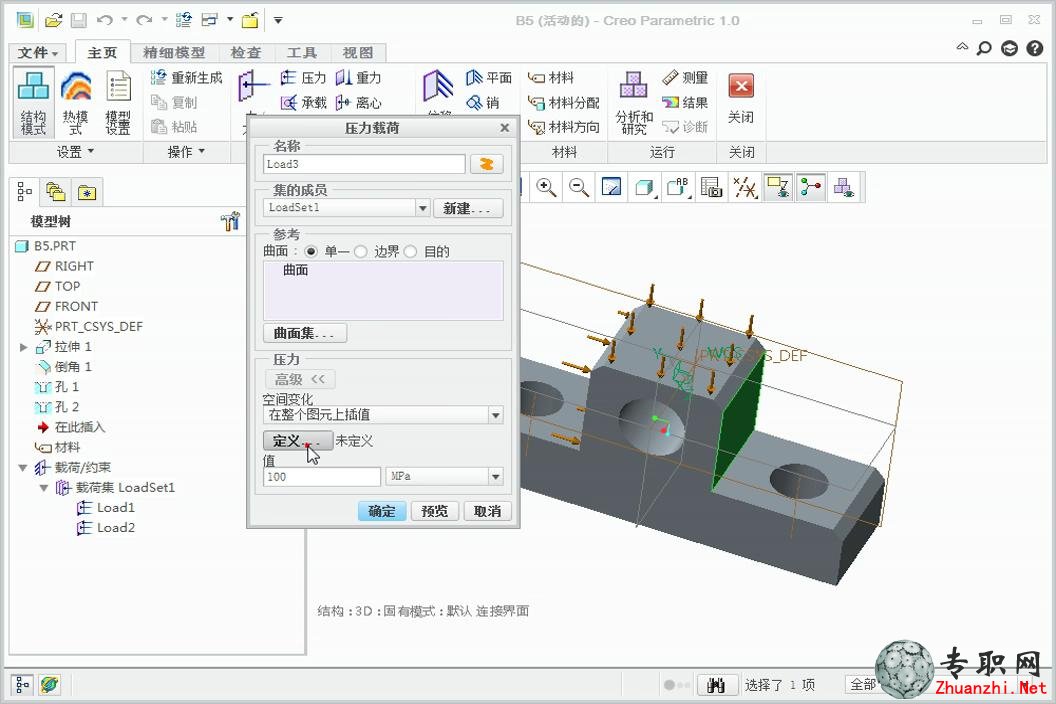1056x704 pixels.
Task: Open the Results (结果) tool
Action: pyautogui.click(x=685, y=102)
